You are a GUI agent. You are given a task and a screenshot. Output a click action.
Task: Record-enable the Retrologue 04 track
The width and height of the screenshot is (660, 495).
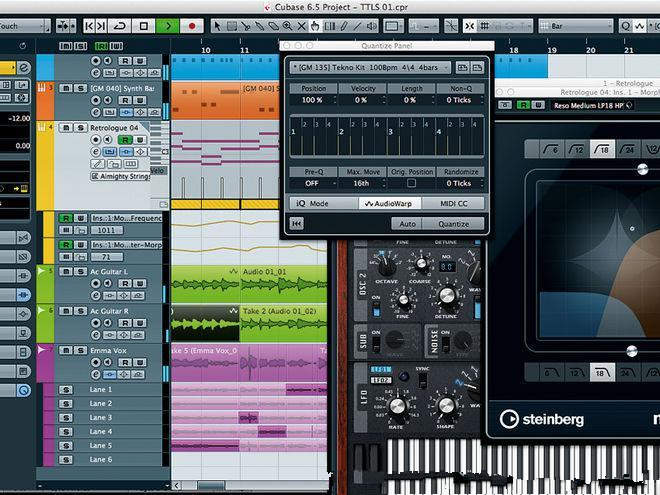click(96, 139)
